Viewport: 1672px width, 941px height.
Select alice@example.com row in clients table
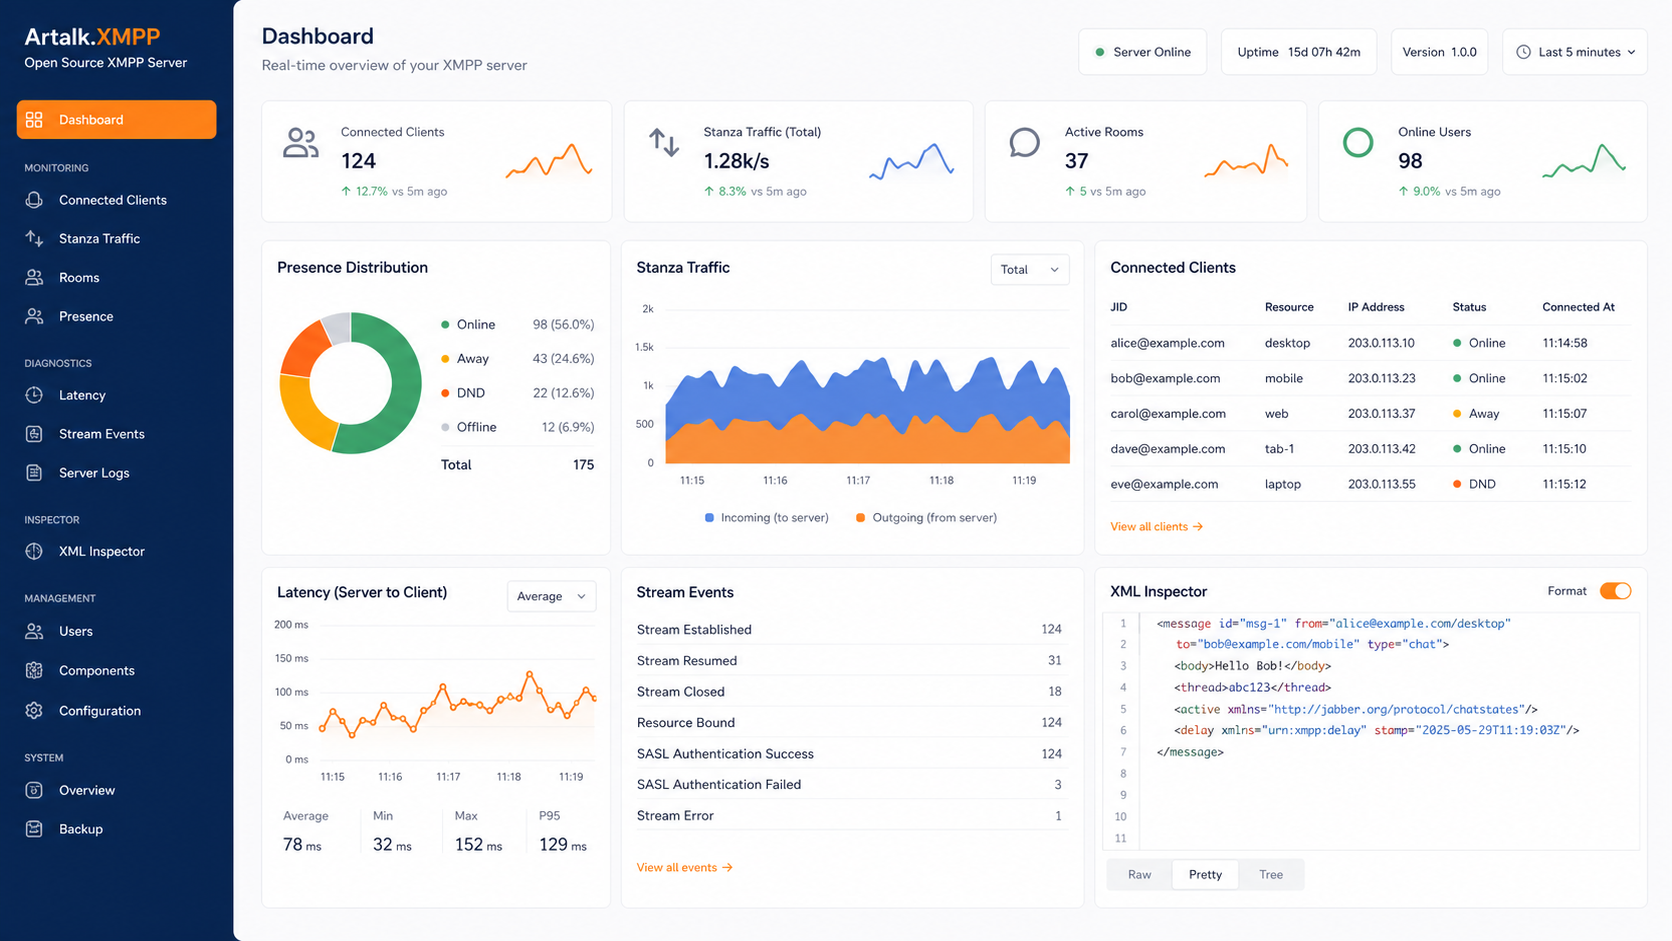tap(1370, 343)
